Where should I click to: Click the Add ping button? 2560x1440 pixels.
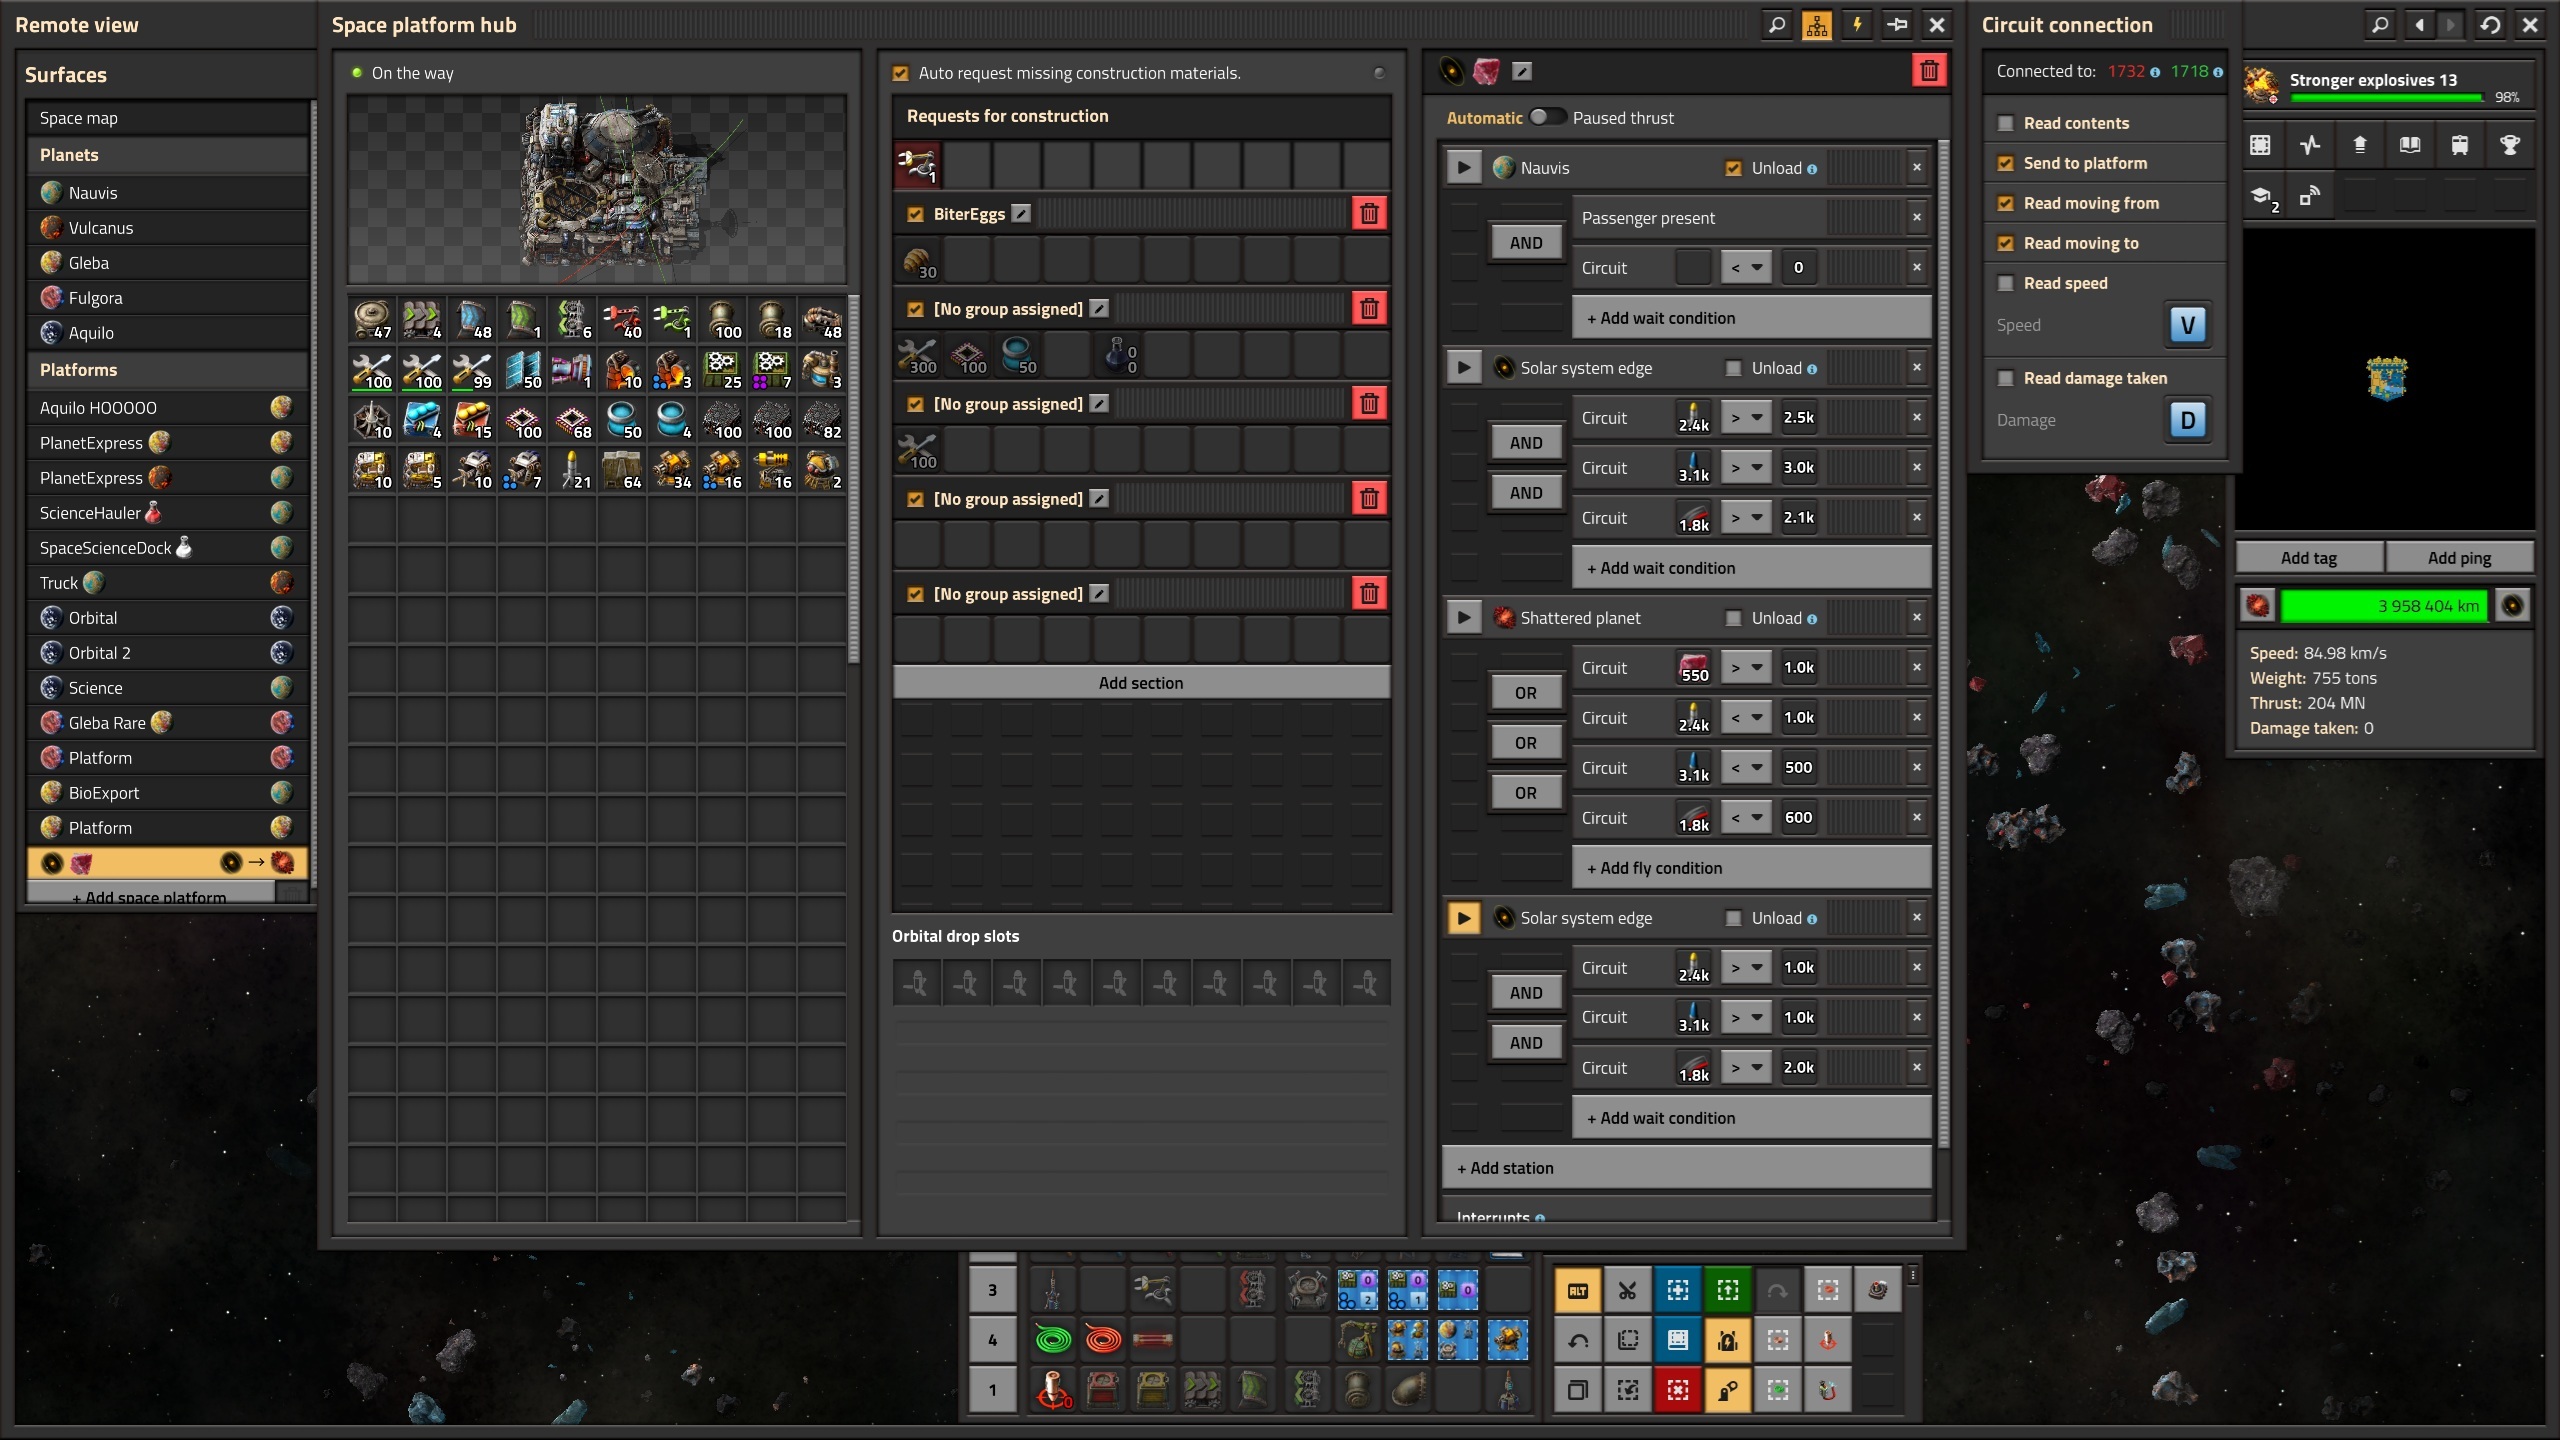2459,558
